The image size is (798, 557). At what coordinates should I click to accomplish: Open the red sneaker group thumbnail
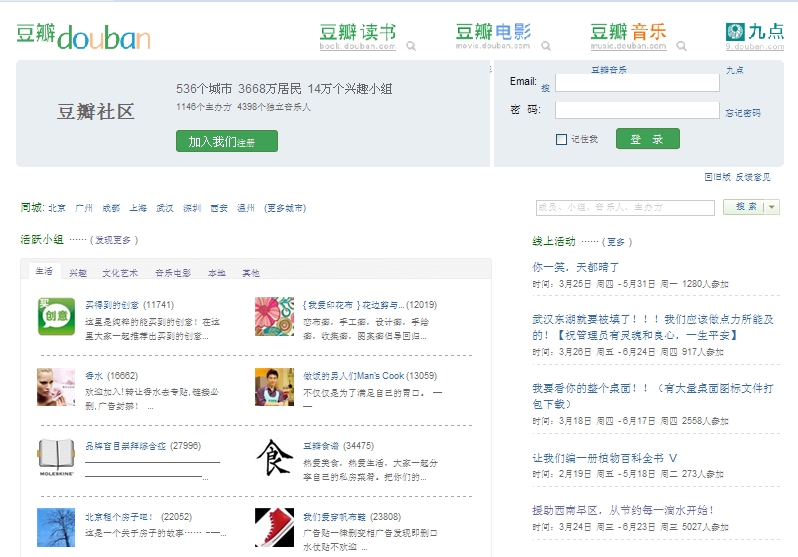click(274, 527)
